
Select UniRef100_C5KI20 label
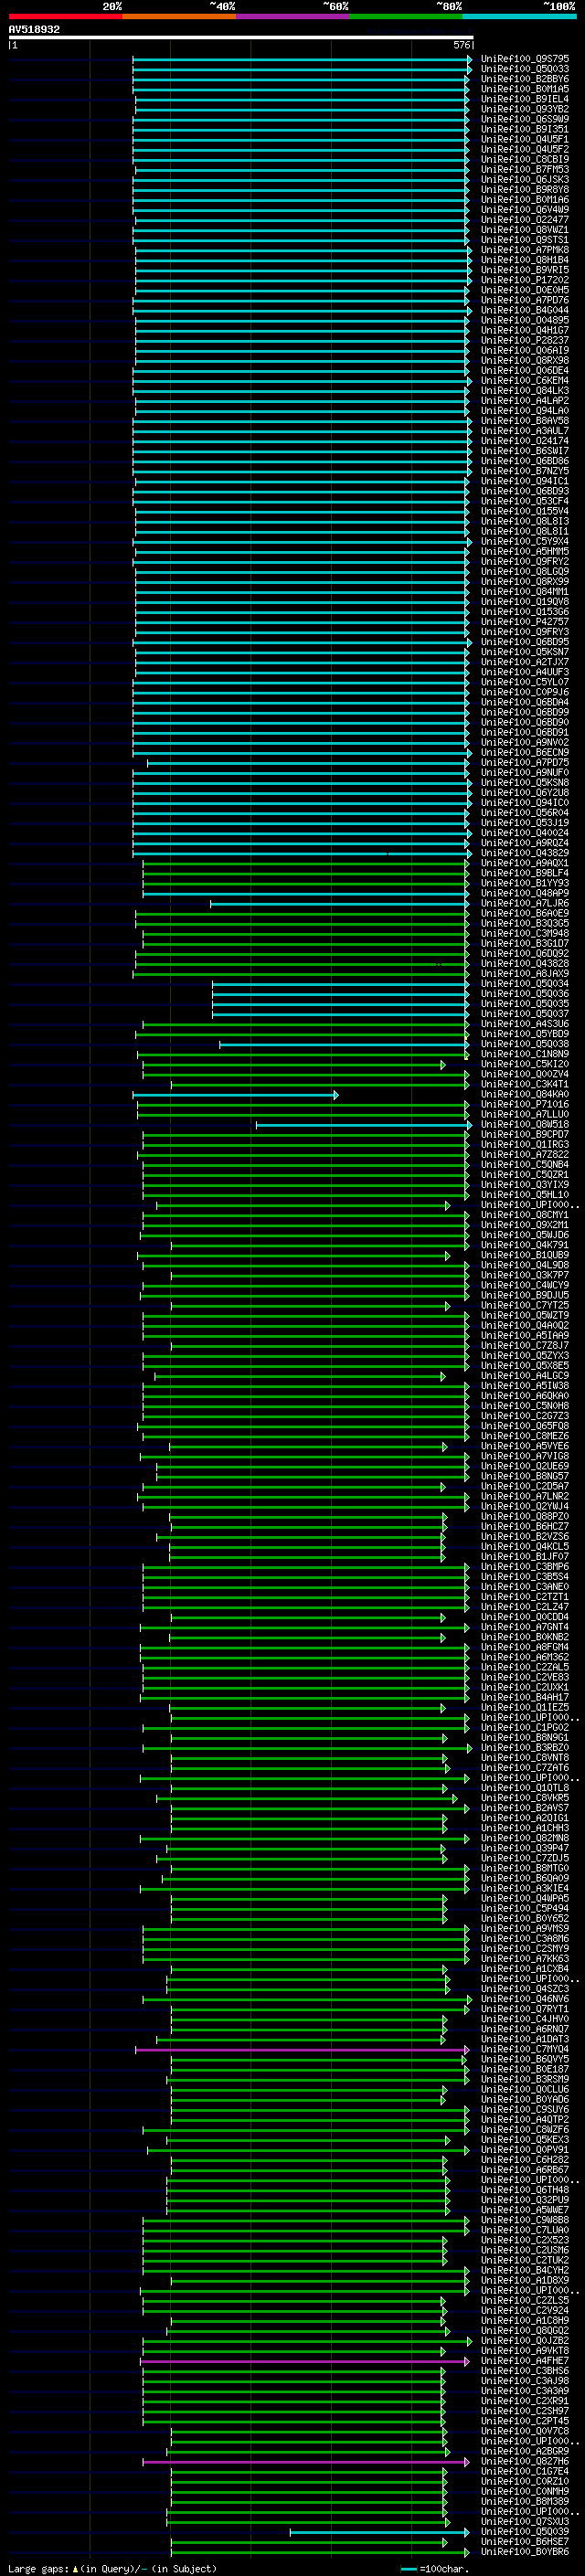coord(525,1064)
